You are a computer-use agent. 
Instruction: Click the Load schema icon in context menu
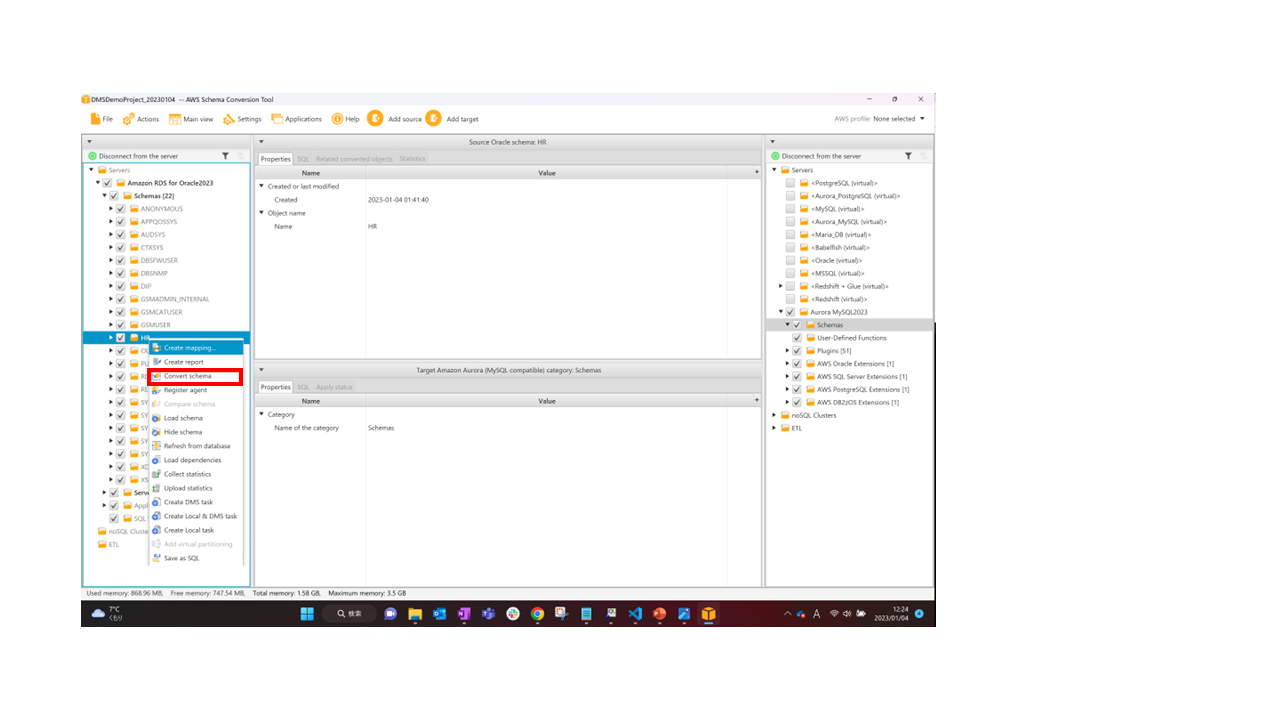[x=156, y=418]
